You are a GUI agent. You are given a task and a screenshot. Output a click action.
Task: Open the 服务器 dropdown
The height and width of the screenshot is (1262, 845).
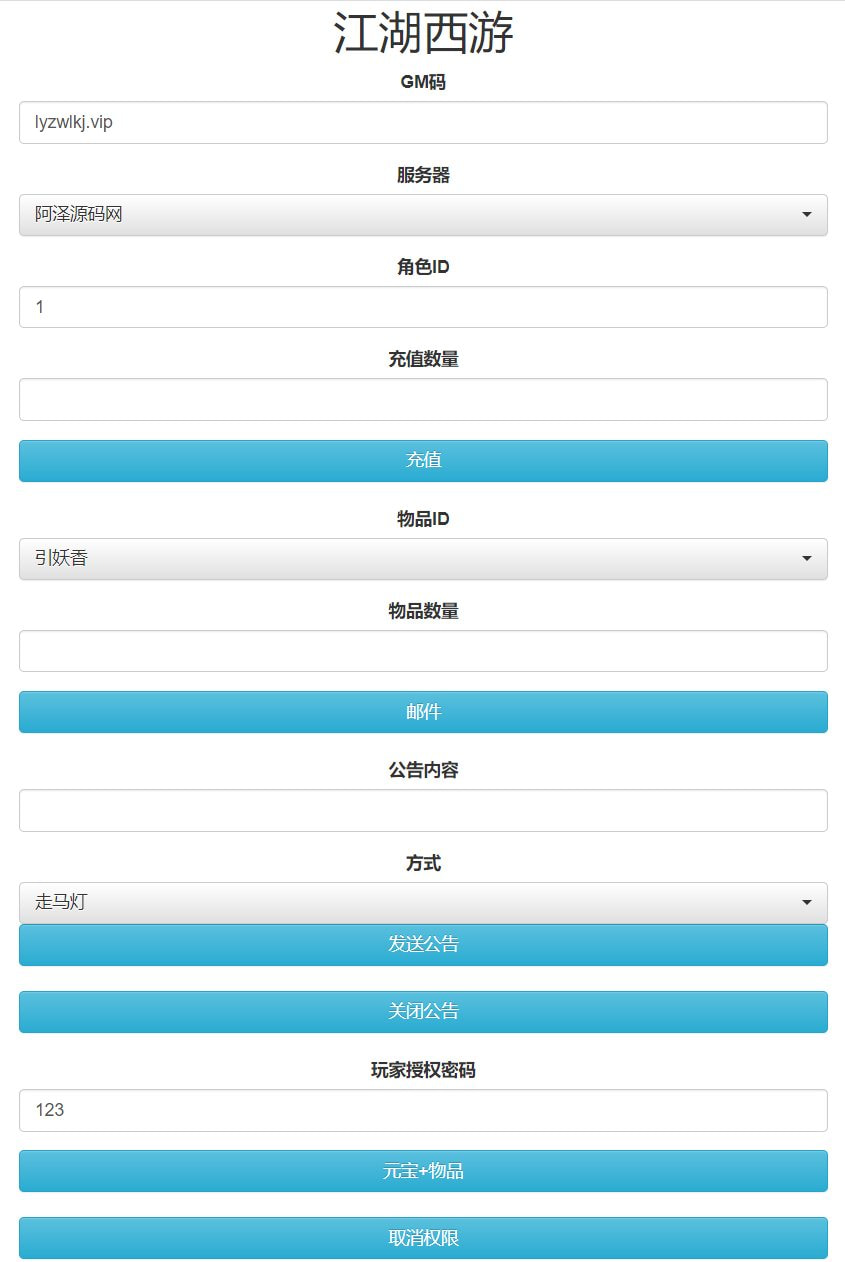pyautogui.click(x=423, y=214)
